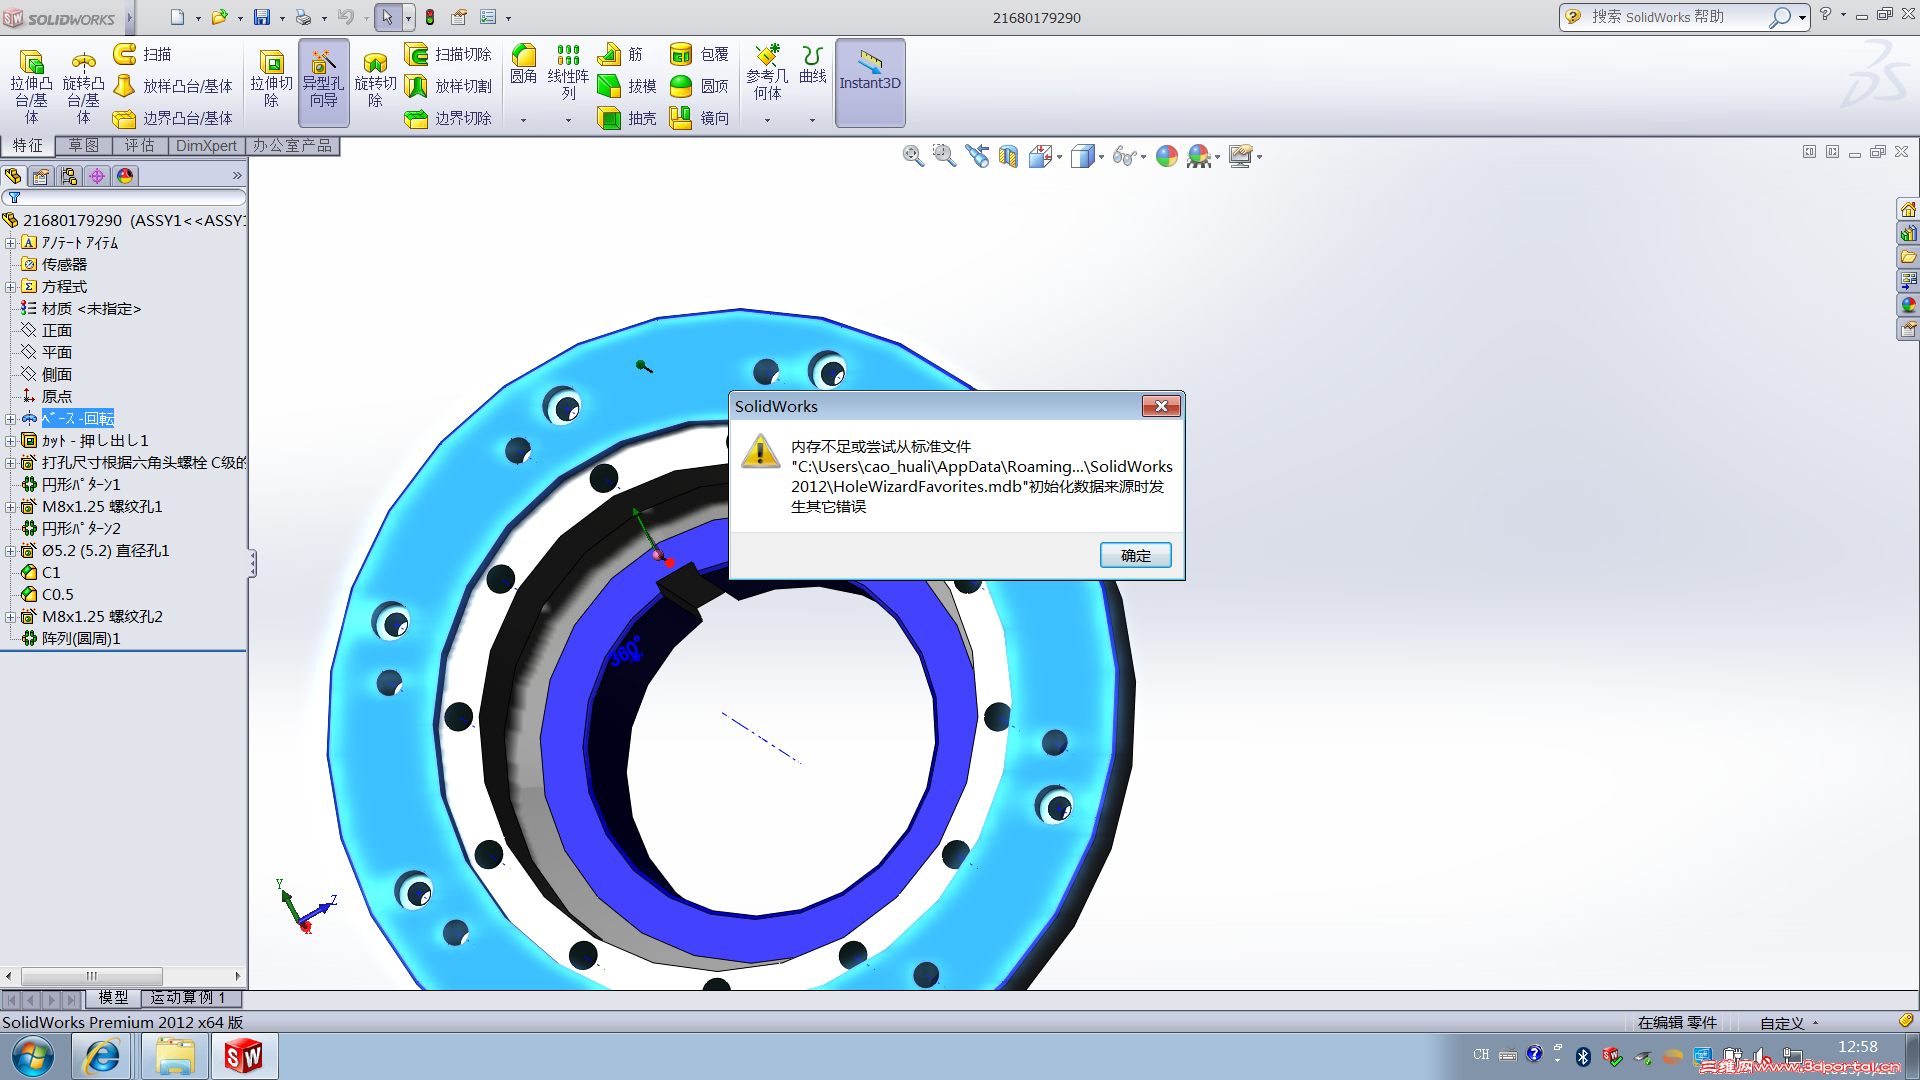Viewport: 1920px width, 1080px height.
Task: Click the 圆角 fillet tool icon
Action: (x=523, y=58)
